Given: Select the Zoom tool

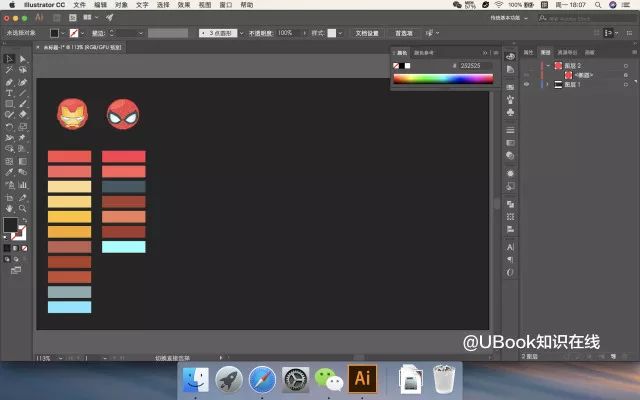Looking at the screenshot, I should point(23,209).
